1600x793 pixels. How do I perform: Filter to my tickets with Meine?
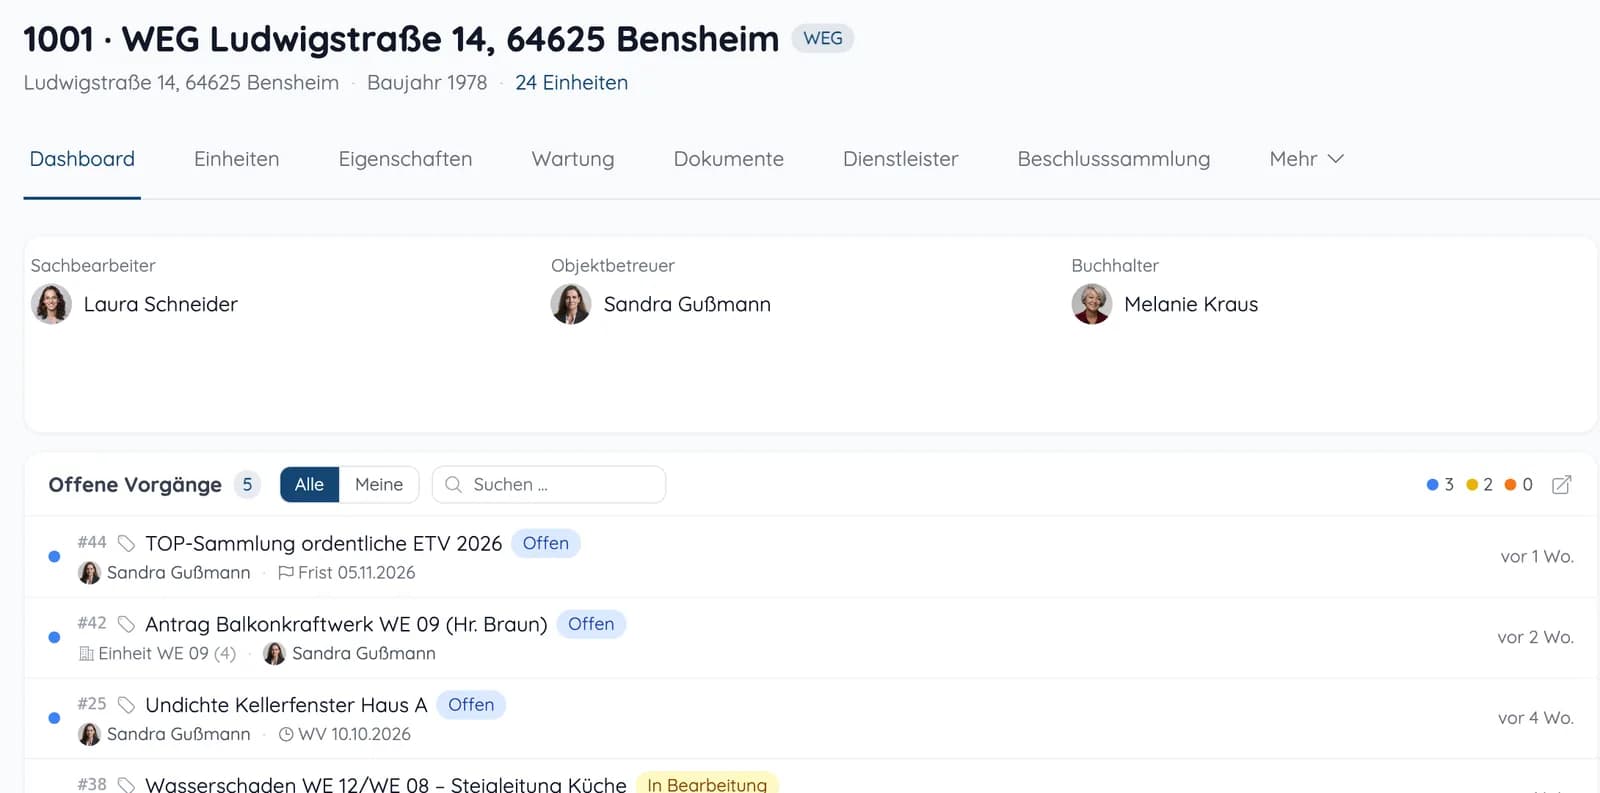pyautogui.click(x=379, y=485)
